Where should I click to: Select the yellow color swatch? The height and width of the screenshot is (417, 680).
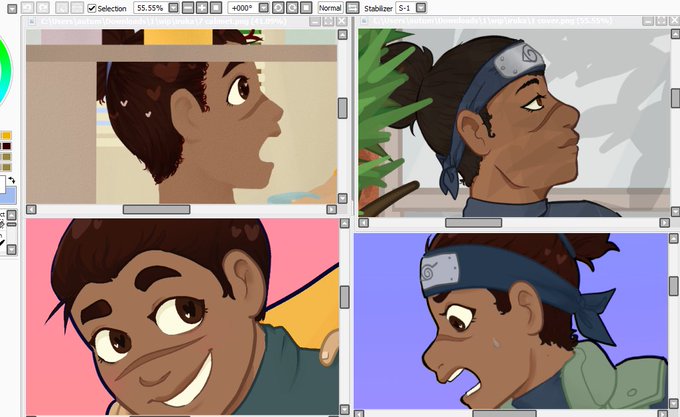coord(7,136)
